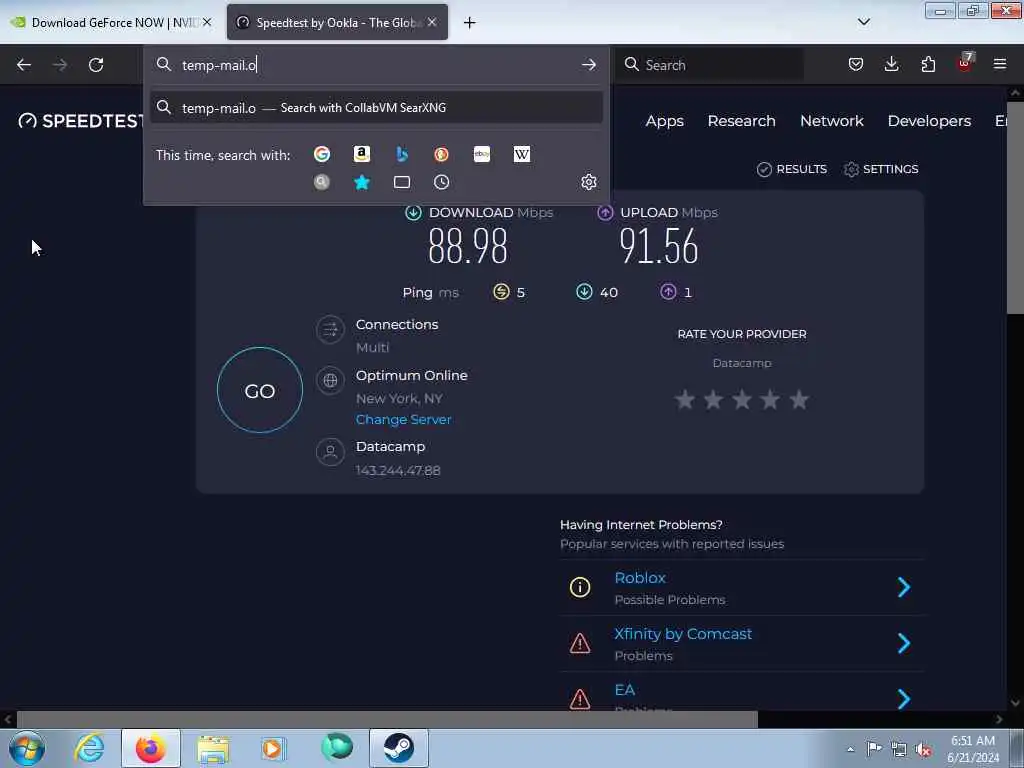This screenshot has height=768, width=1024.
Task: Start the test with the GO button
Action: click(x=260, y=390)
